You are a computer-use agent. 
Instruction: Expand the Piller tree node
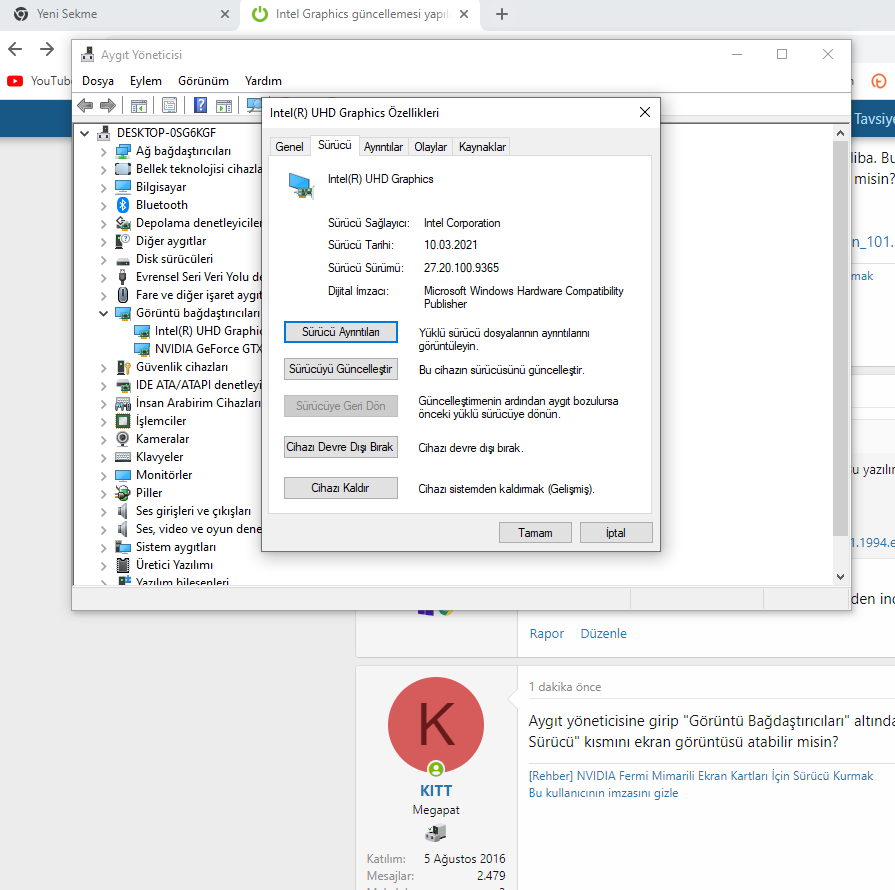(103, 493)
